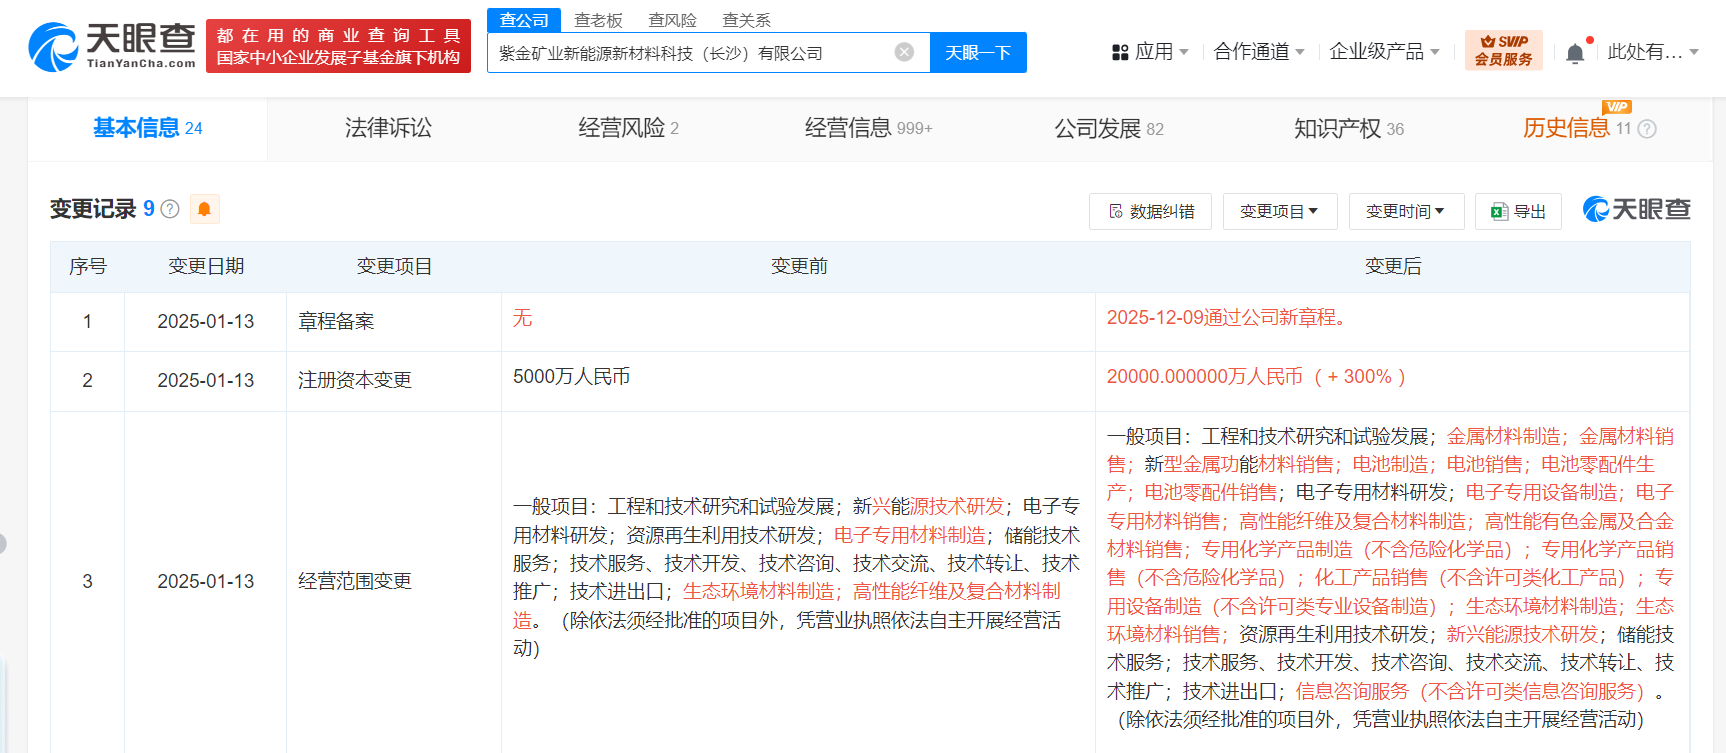1726x753 pixels.
Task: Expand the 企业级产品 dropdown
Action: point(1385,52)
